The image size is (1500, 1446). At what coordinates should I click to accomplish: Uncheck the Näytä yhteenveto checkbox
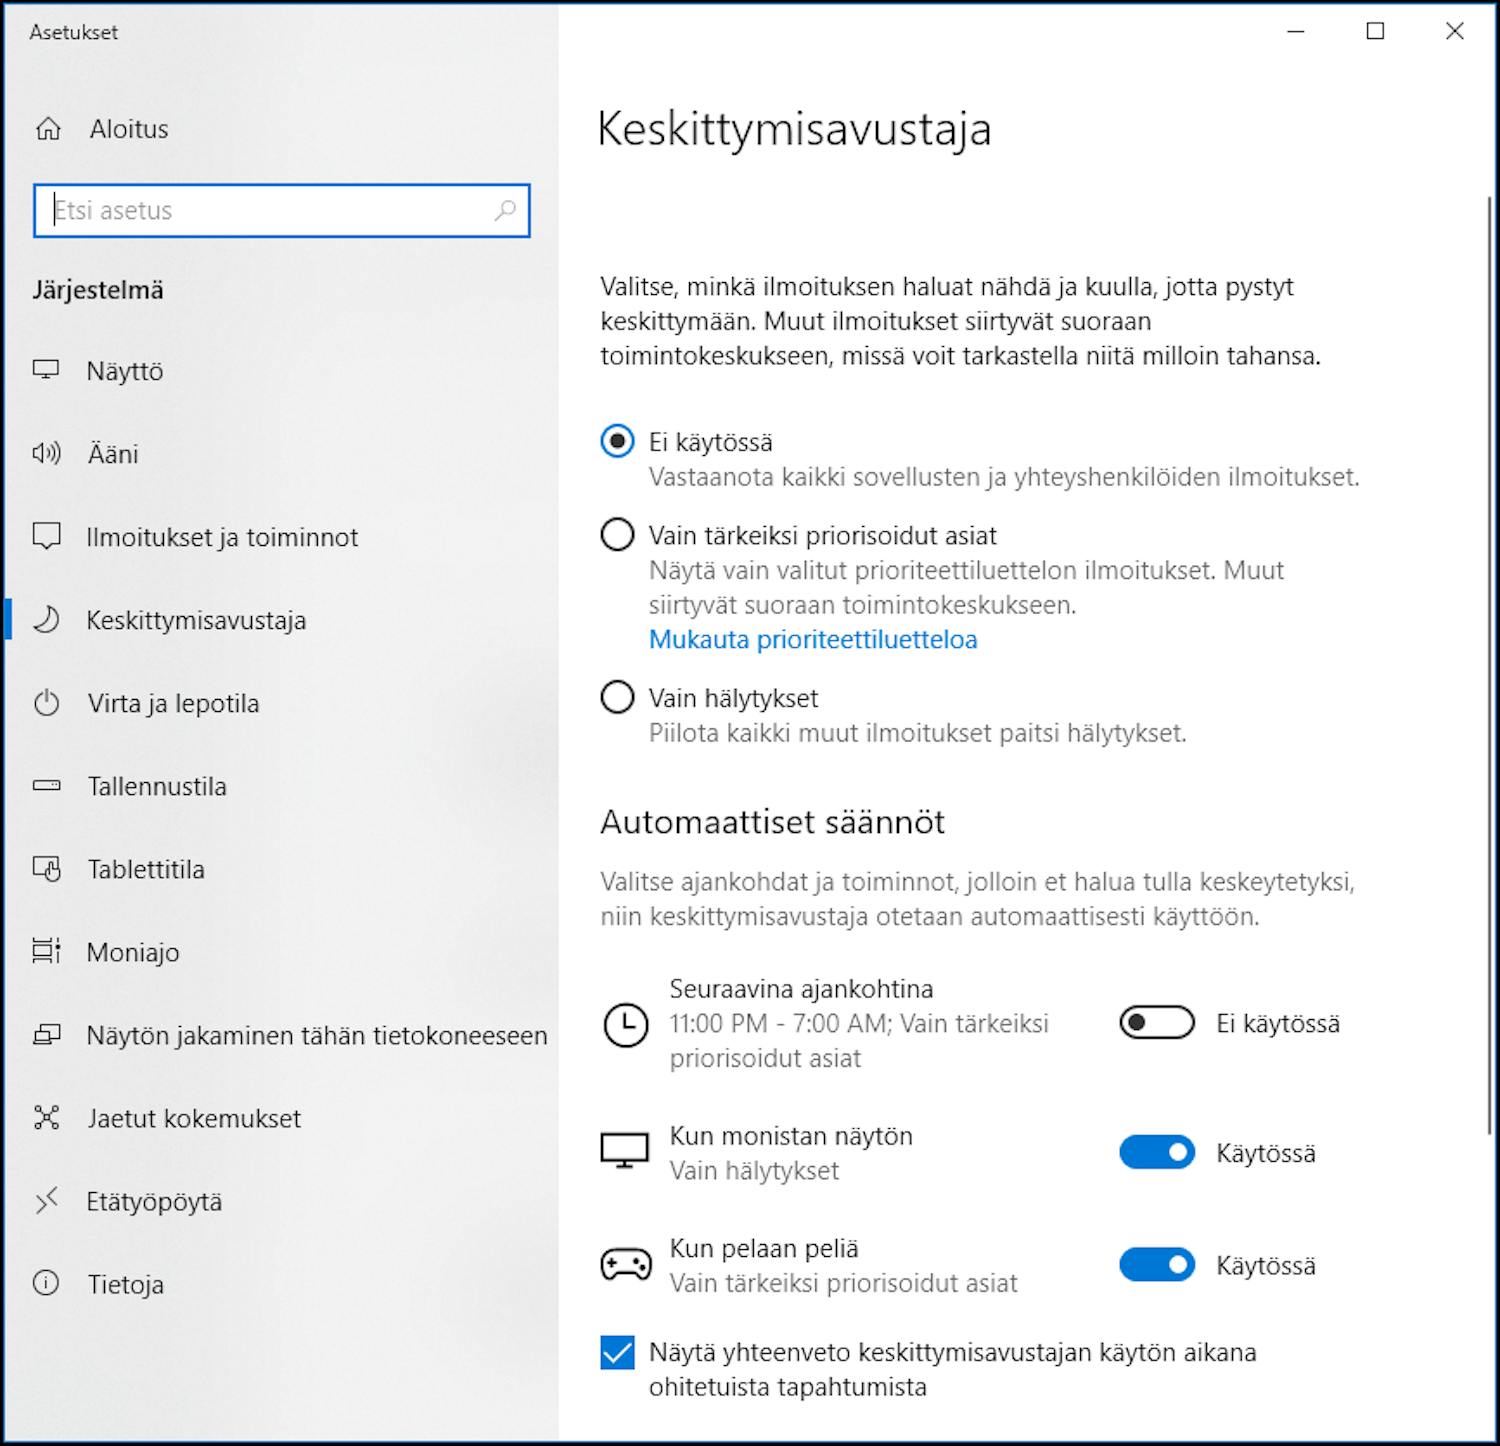[x=616, y=1352]
